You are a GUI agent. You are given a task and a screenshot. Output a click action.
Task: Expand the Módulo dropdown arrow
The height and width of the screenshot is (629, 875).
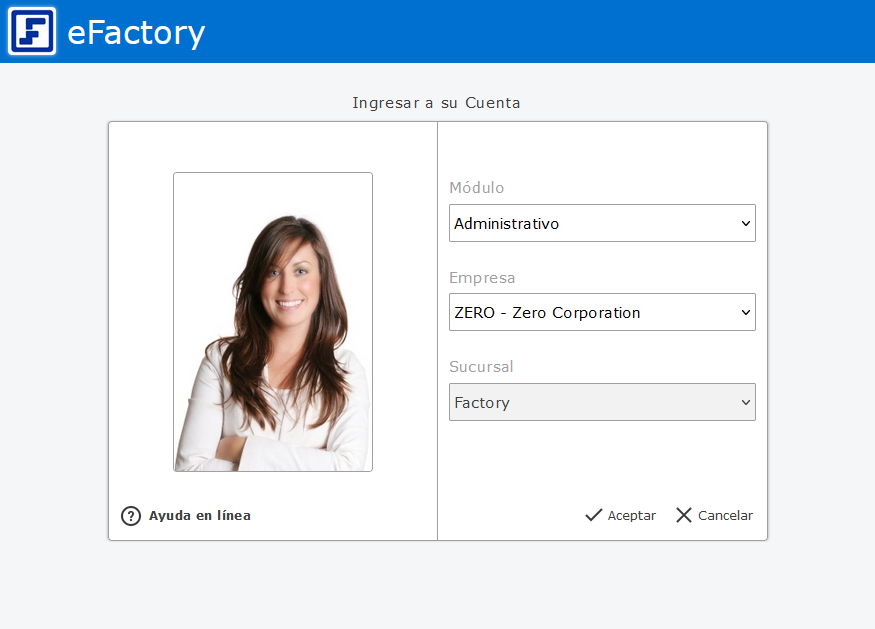[745, 223]
